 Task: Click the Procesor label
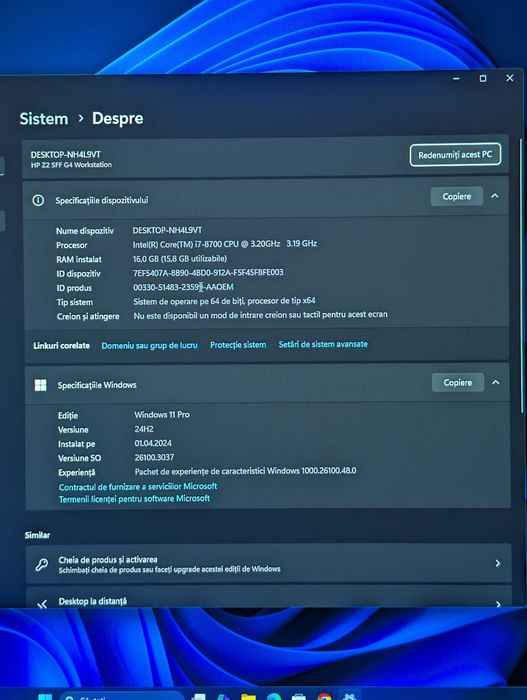point(71,245)
